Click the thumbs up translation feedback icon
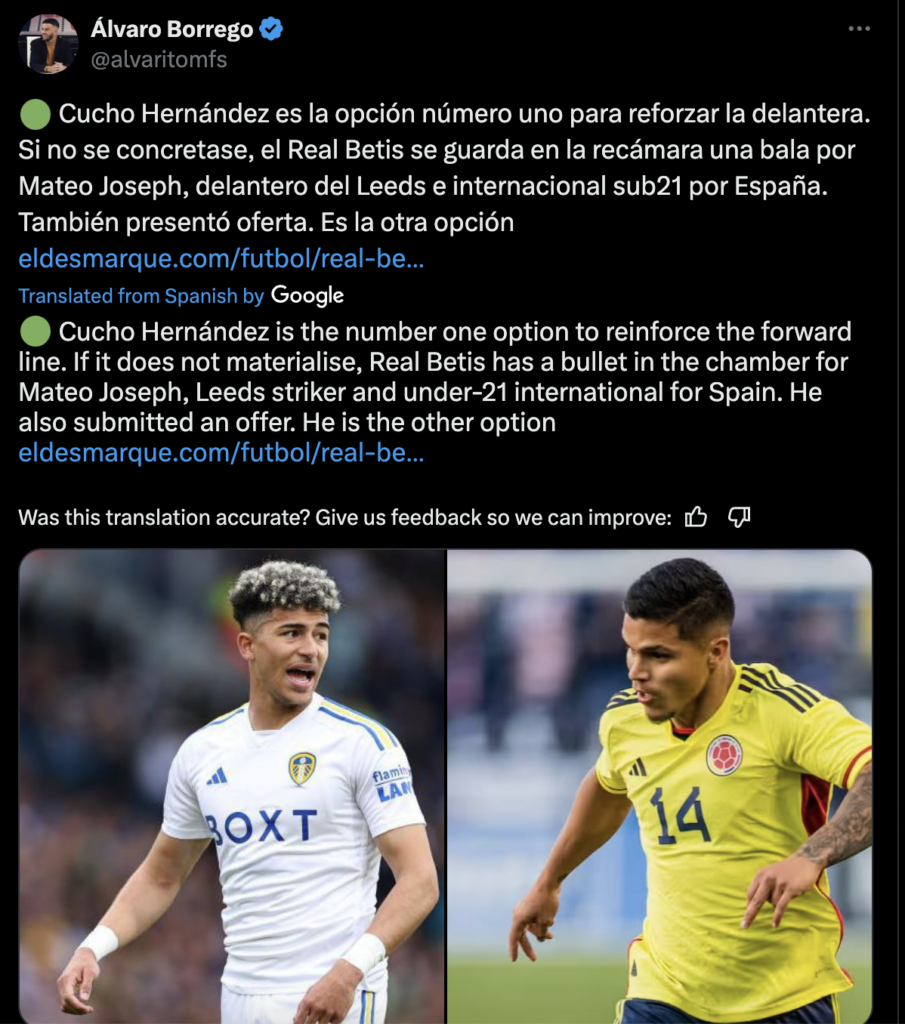 point(696,517)
